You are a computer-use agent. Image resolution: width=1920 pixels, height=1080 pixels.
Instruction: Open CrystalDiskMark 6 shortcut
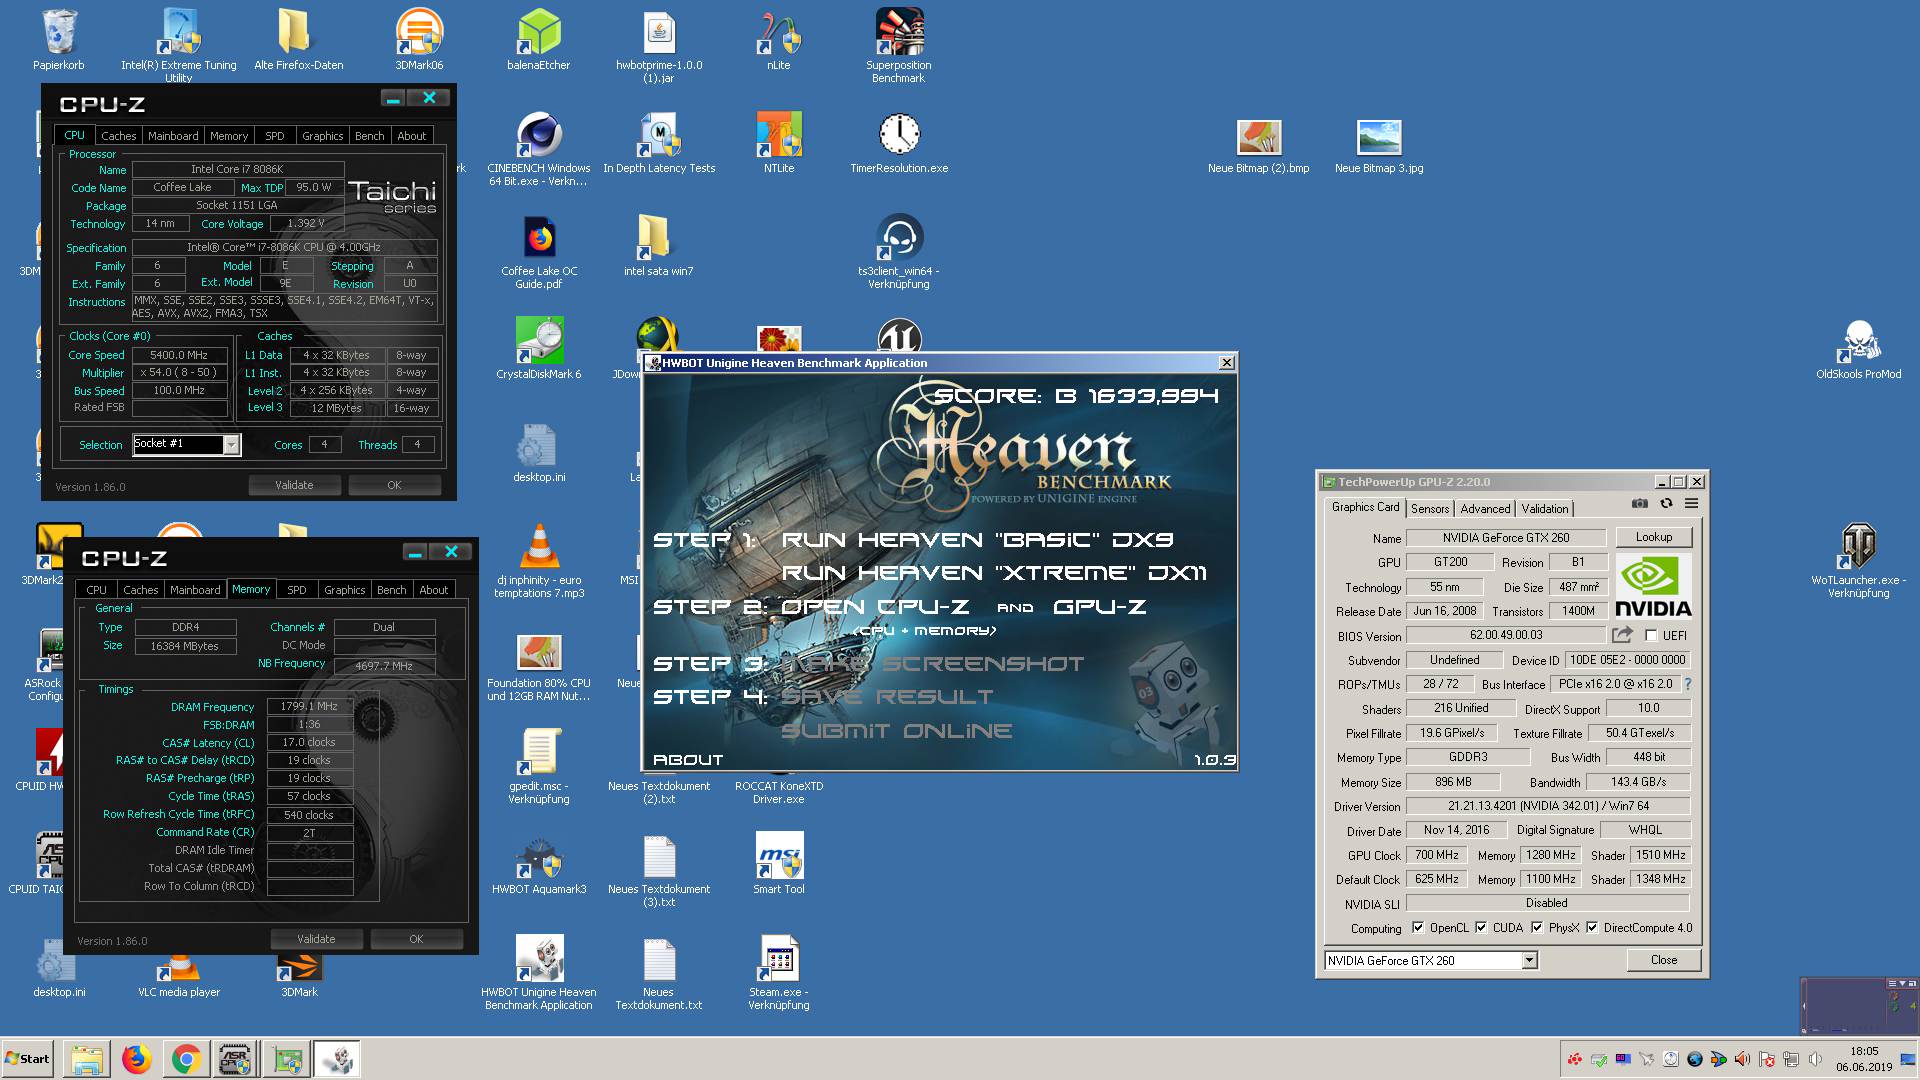(x=539, y=348)
